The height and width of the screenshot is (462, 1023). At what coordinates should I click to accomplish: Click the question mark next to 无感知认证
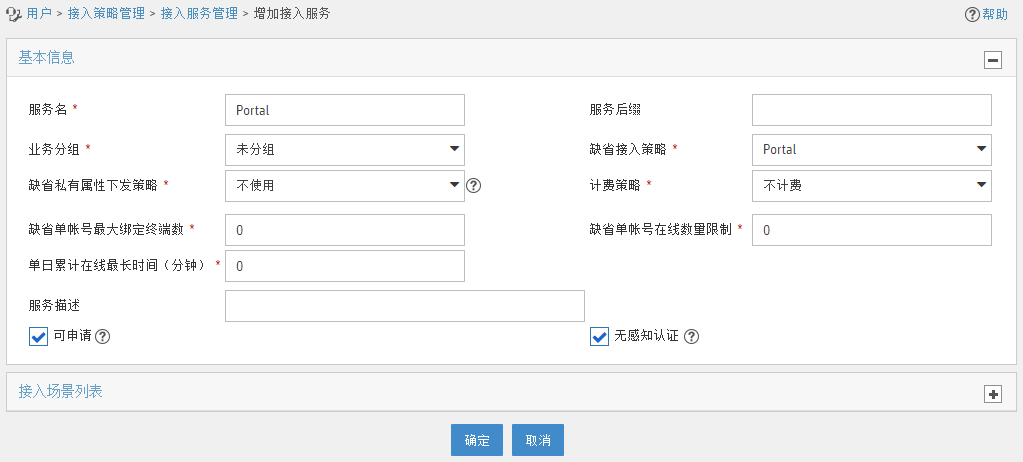(692, 337)
